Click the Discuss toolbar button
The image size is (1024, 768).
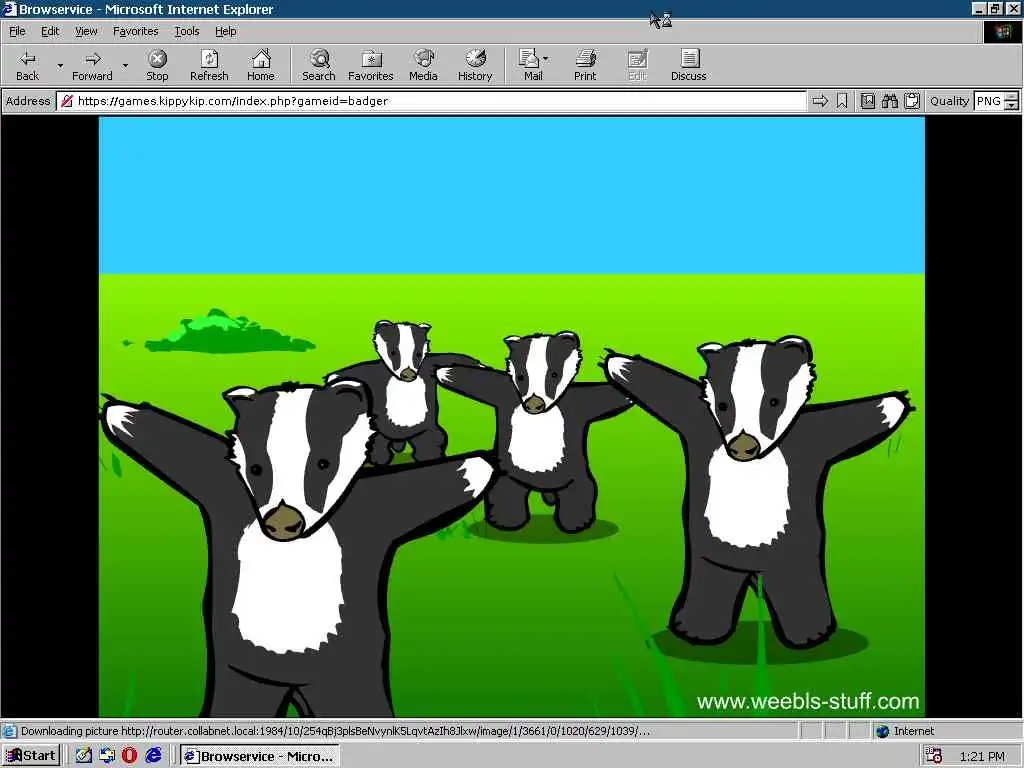point(688,65)
